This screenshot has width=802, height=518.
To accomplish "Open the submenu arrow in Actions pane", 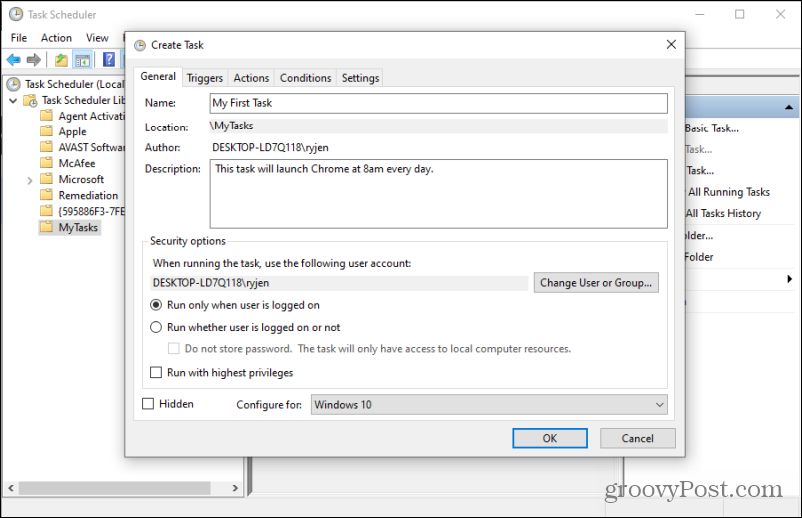I will point(790,279).
